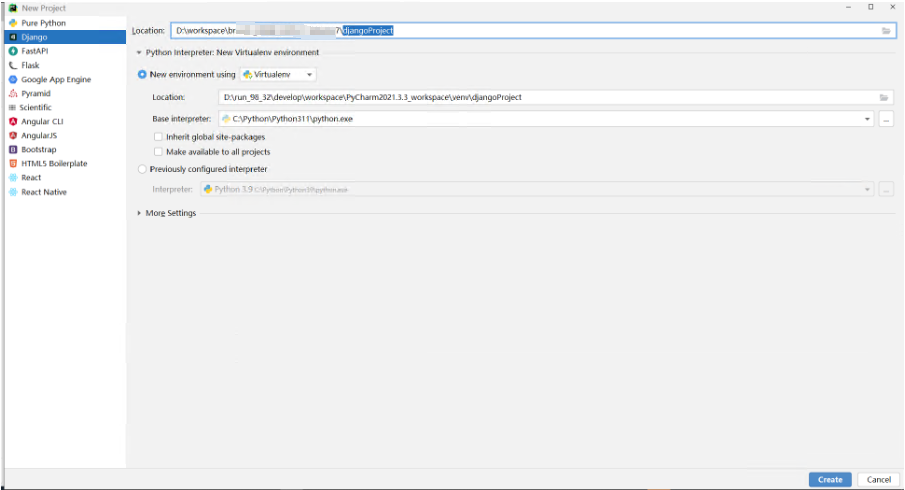This screenshot has height=490, width=905.
Task: Click the Cancel button
Action: point(878,480)
